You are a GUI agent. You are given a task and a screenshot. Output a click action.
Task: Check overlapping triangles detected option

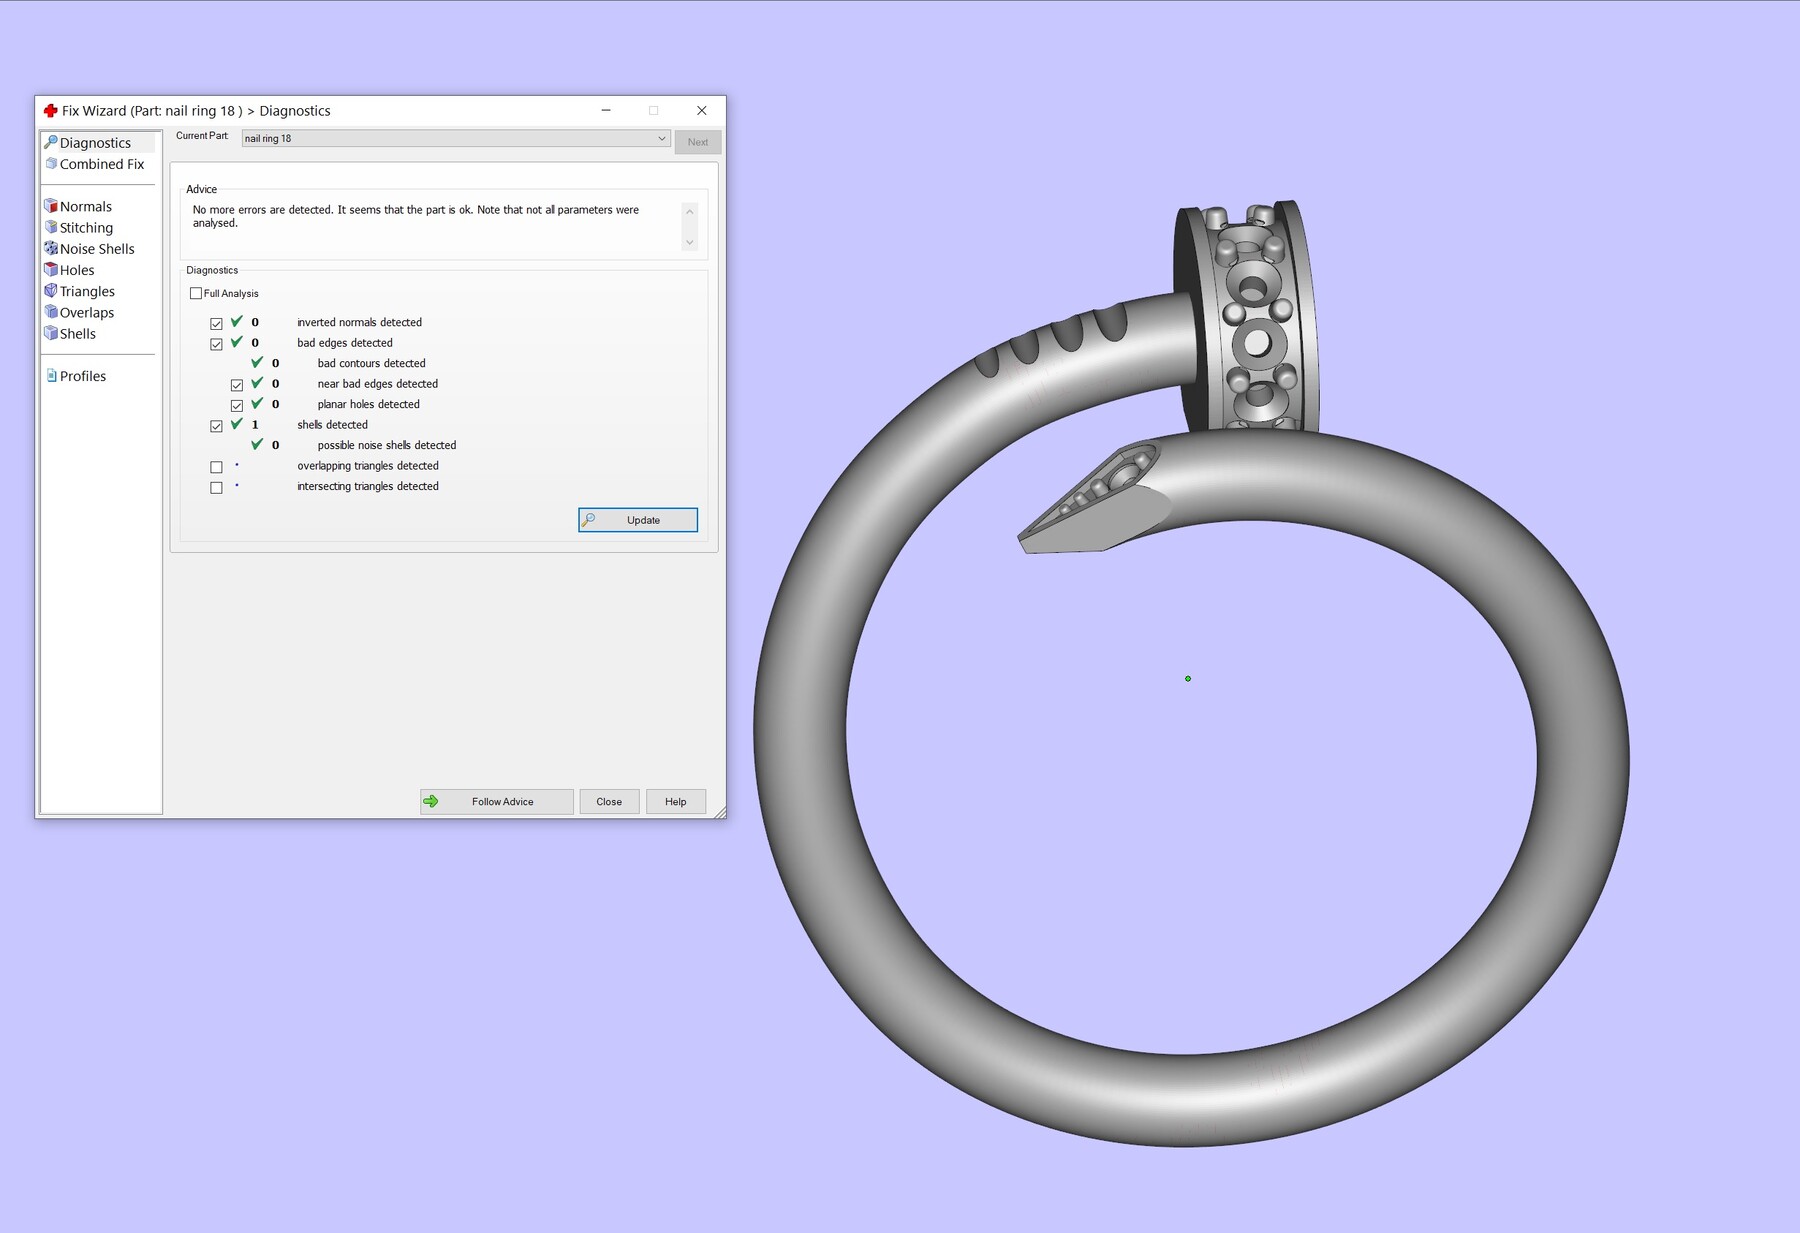click(x=216, y=466)
